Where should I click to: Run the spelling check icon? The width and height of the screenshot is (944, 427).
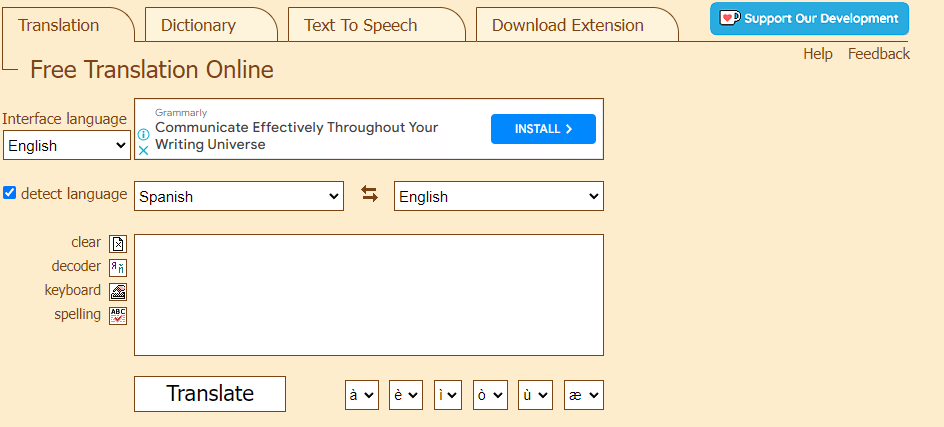click(x=118, y=315)
